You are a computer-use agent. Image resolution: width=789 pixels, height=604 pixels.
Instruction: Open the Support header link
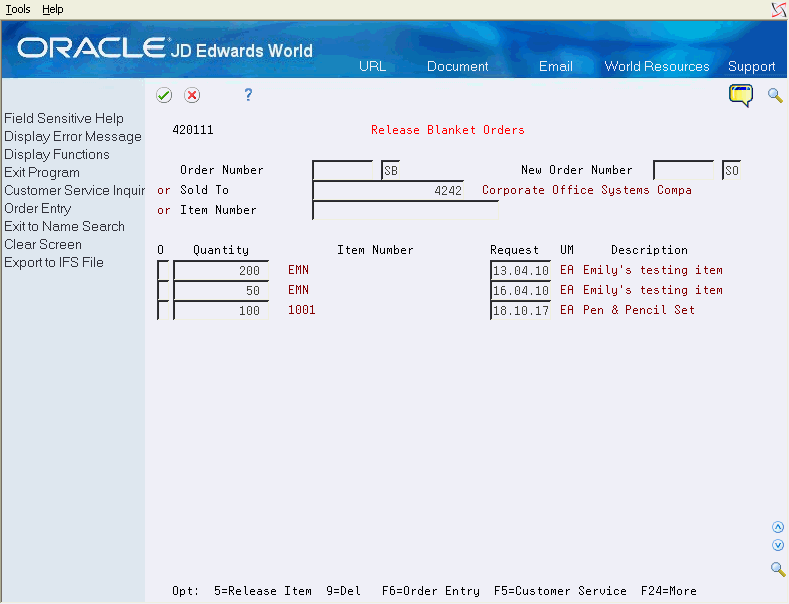(x=751, y=66)
